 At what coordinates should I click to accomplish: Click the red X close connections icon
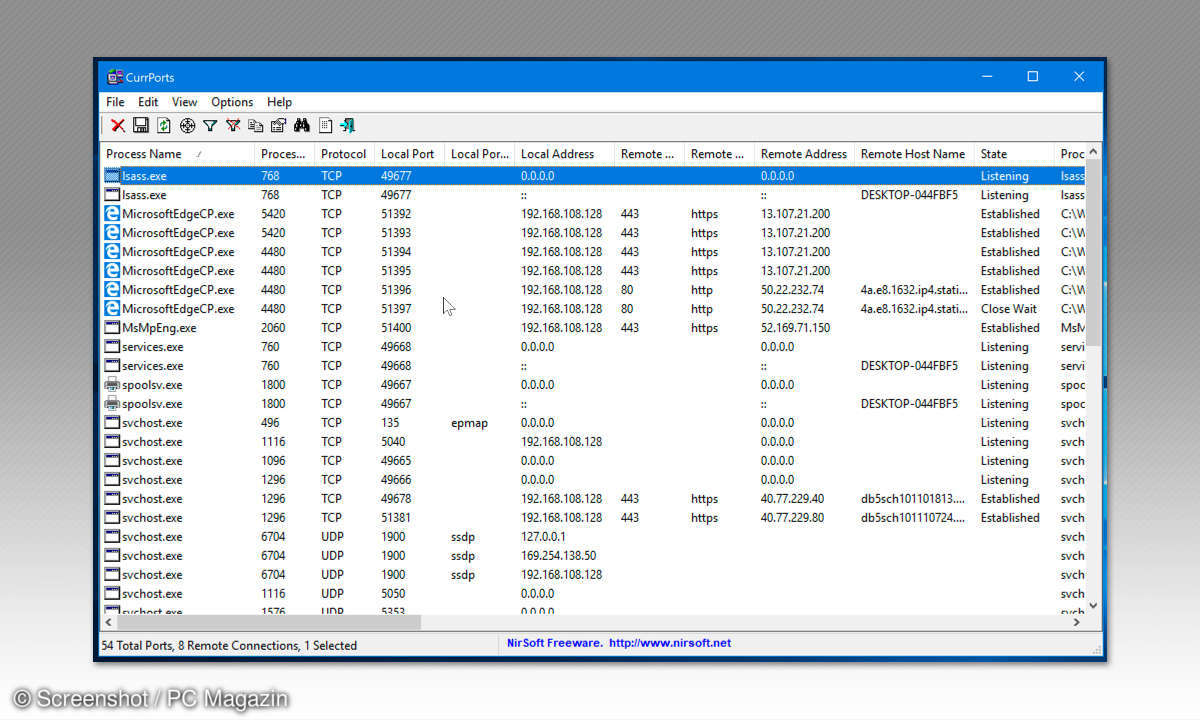coord(118,125)
